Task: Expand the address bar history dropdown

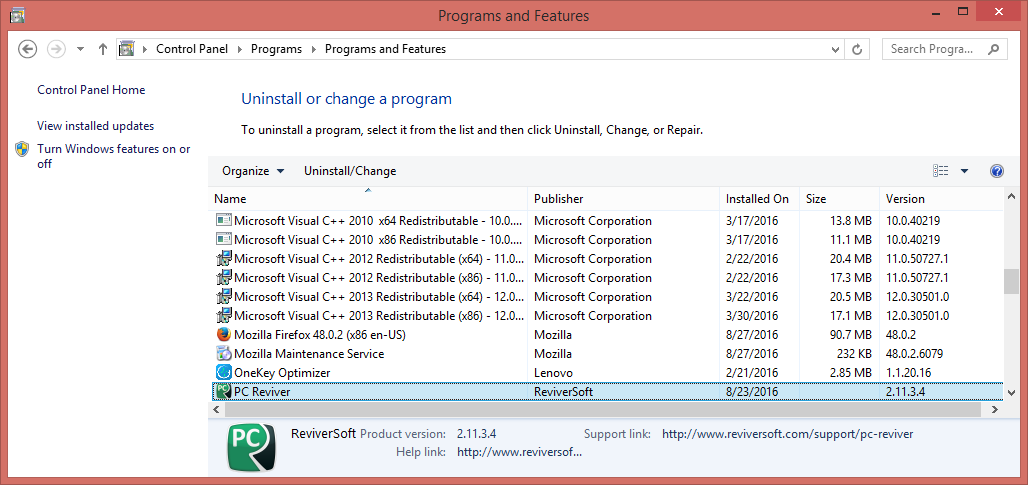Action: (835, 49)
